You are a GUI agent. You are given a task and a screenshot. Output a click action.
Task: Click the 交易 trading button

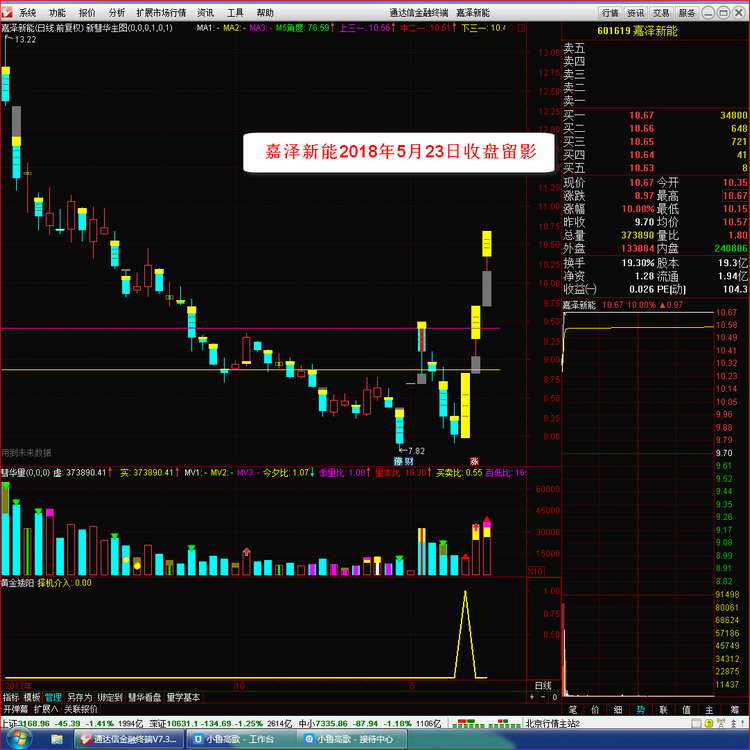pos(661,13)
